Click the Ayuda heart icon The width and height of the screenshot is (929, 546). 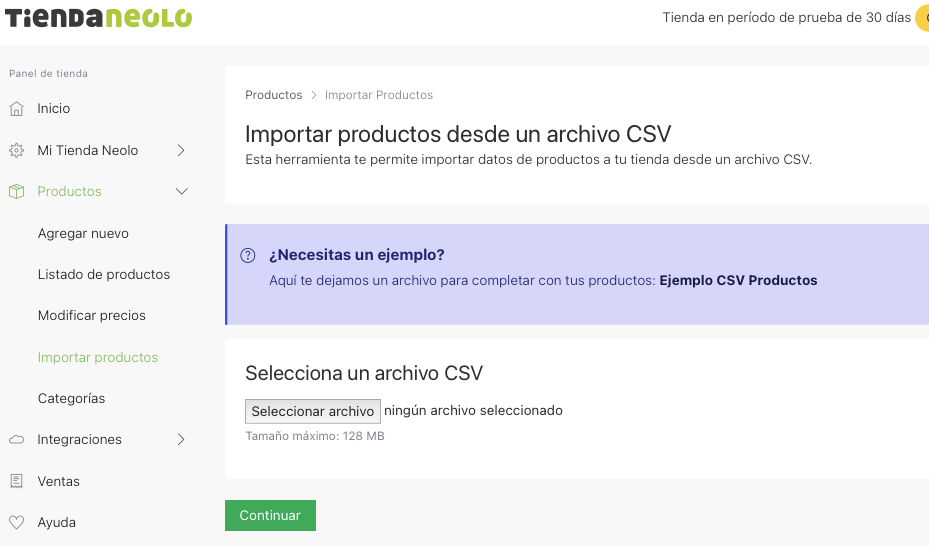click(16, 523)
